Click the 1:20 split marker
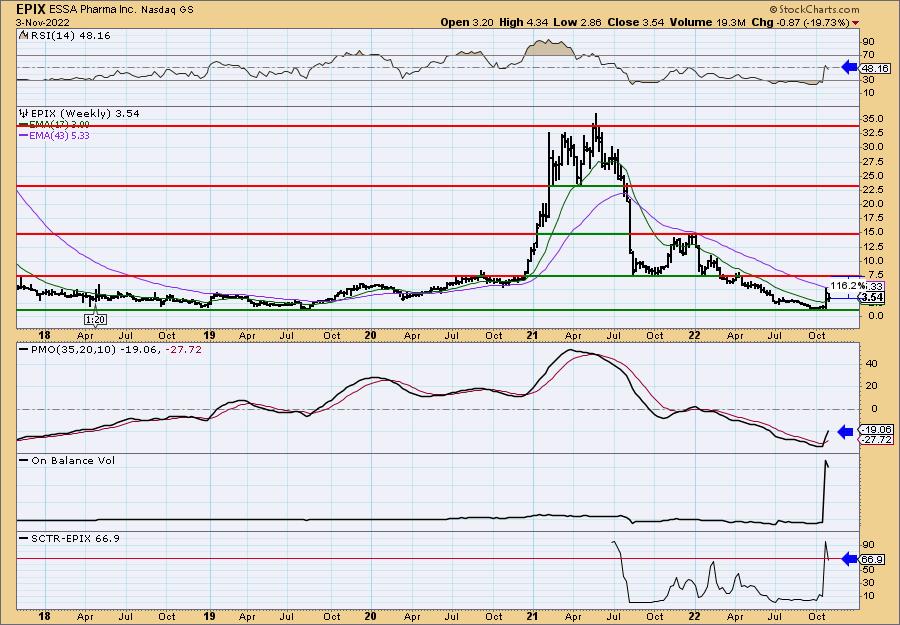 tap(95, 319)
